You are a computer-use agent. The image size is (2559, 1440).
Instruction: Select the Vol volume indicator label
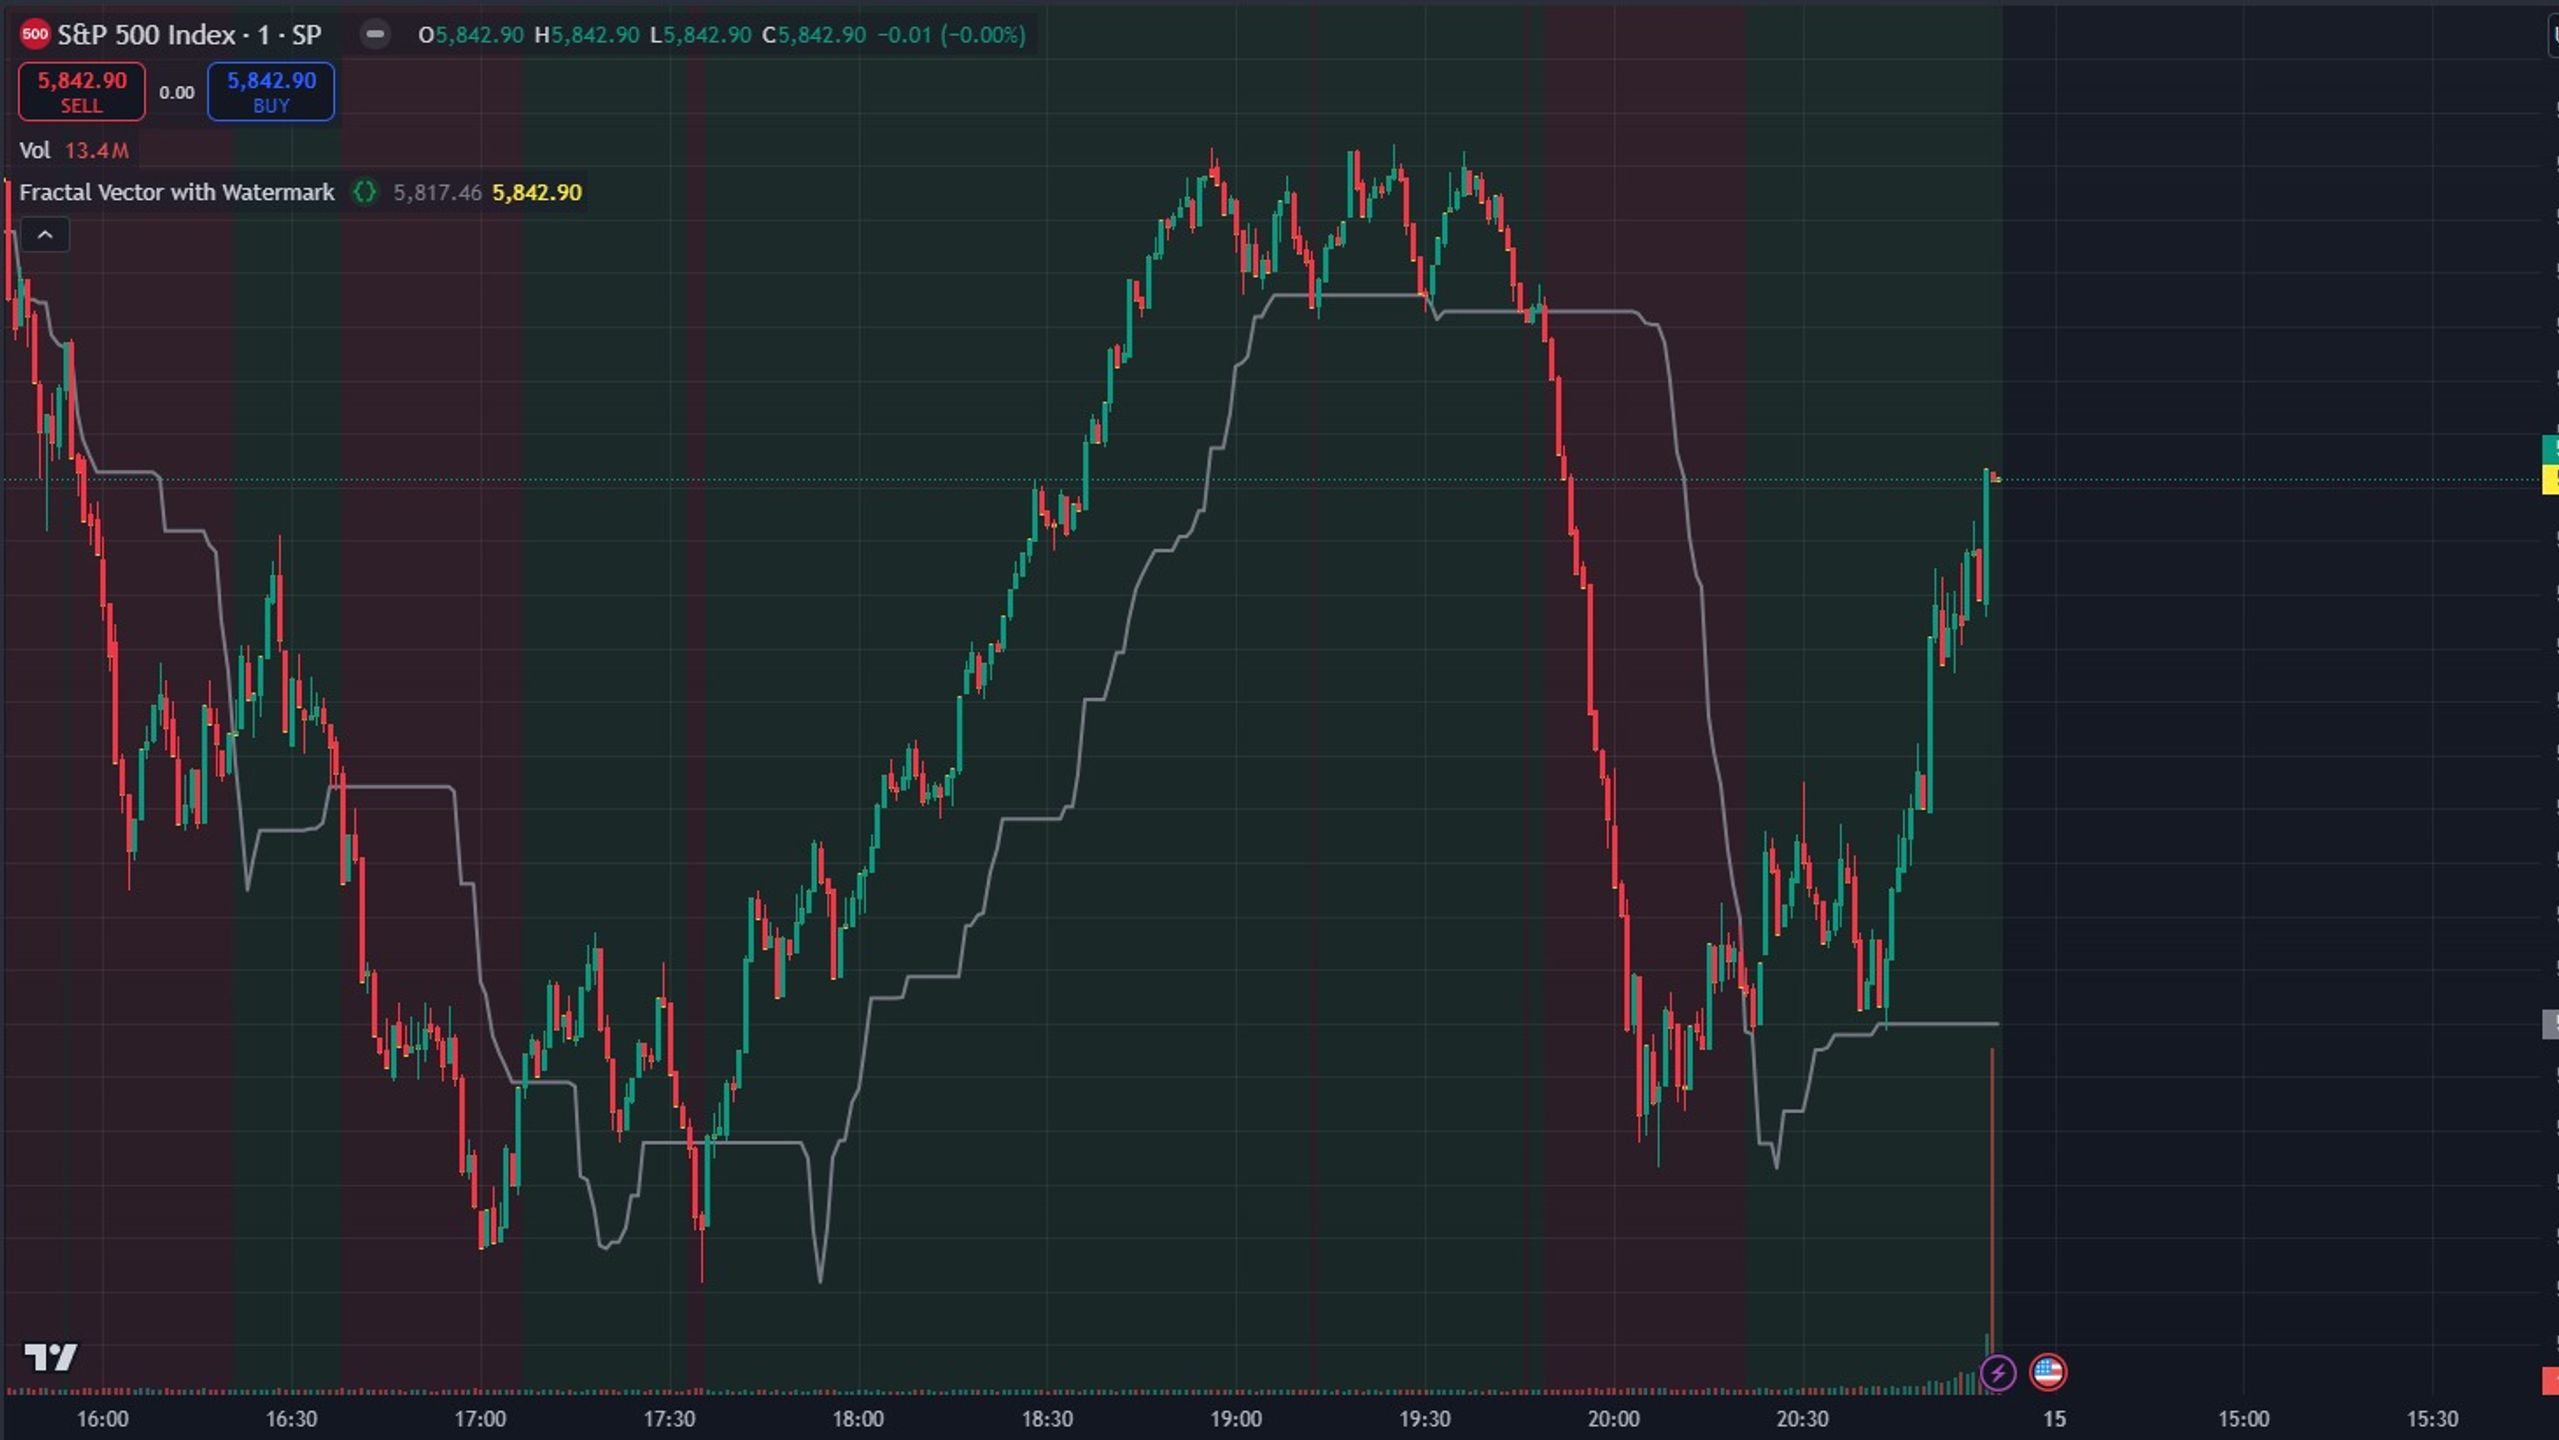35,150
